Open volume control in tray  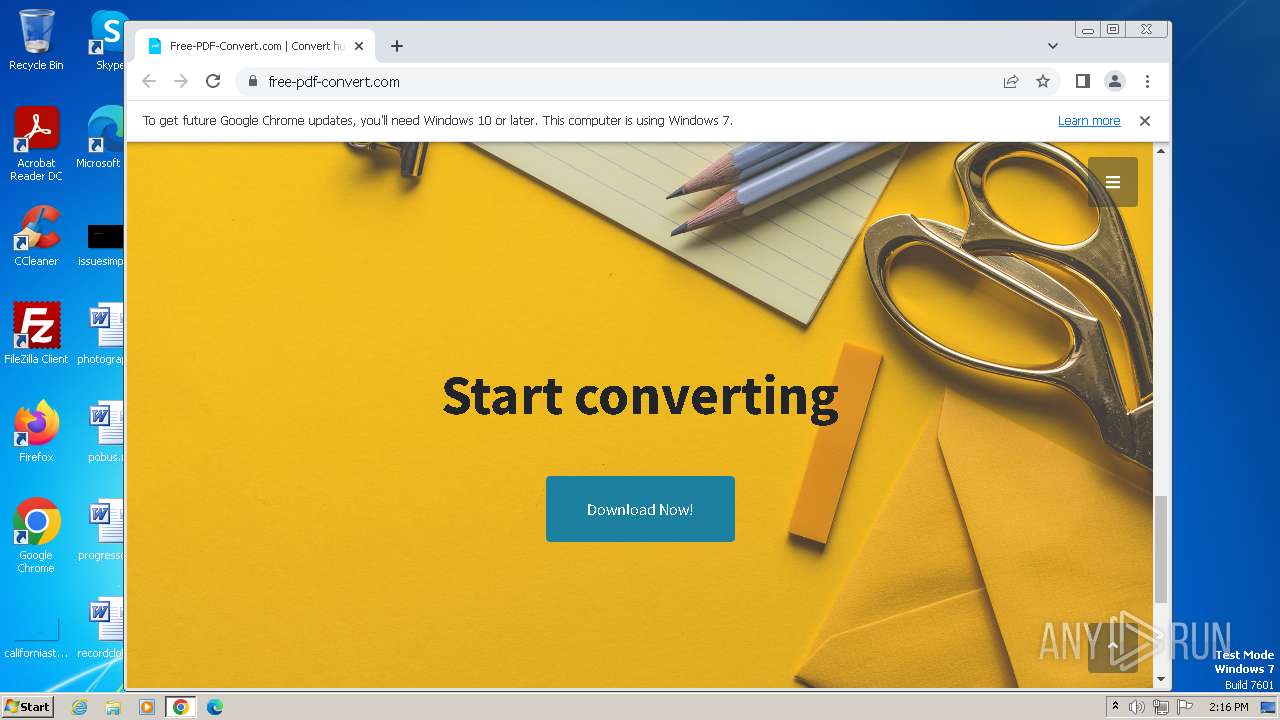(1137, 707)
